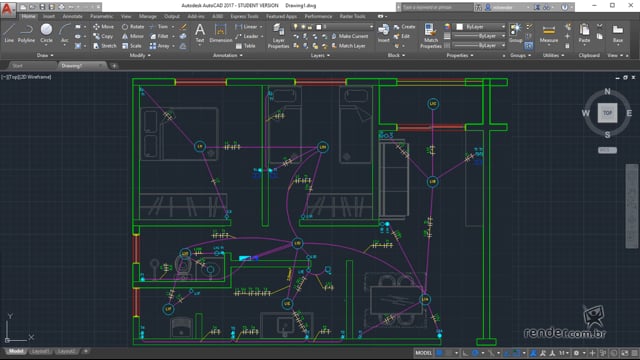Select the Arc tool
The width and height of the screenshot is (640, 360).
click(x=64, y=33)
